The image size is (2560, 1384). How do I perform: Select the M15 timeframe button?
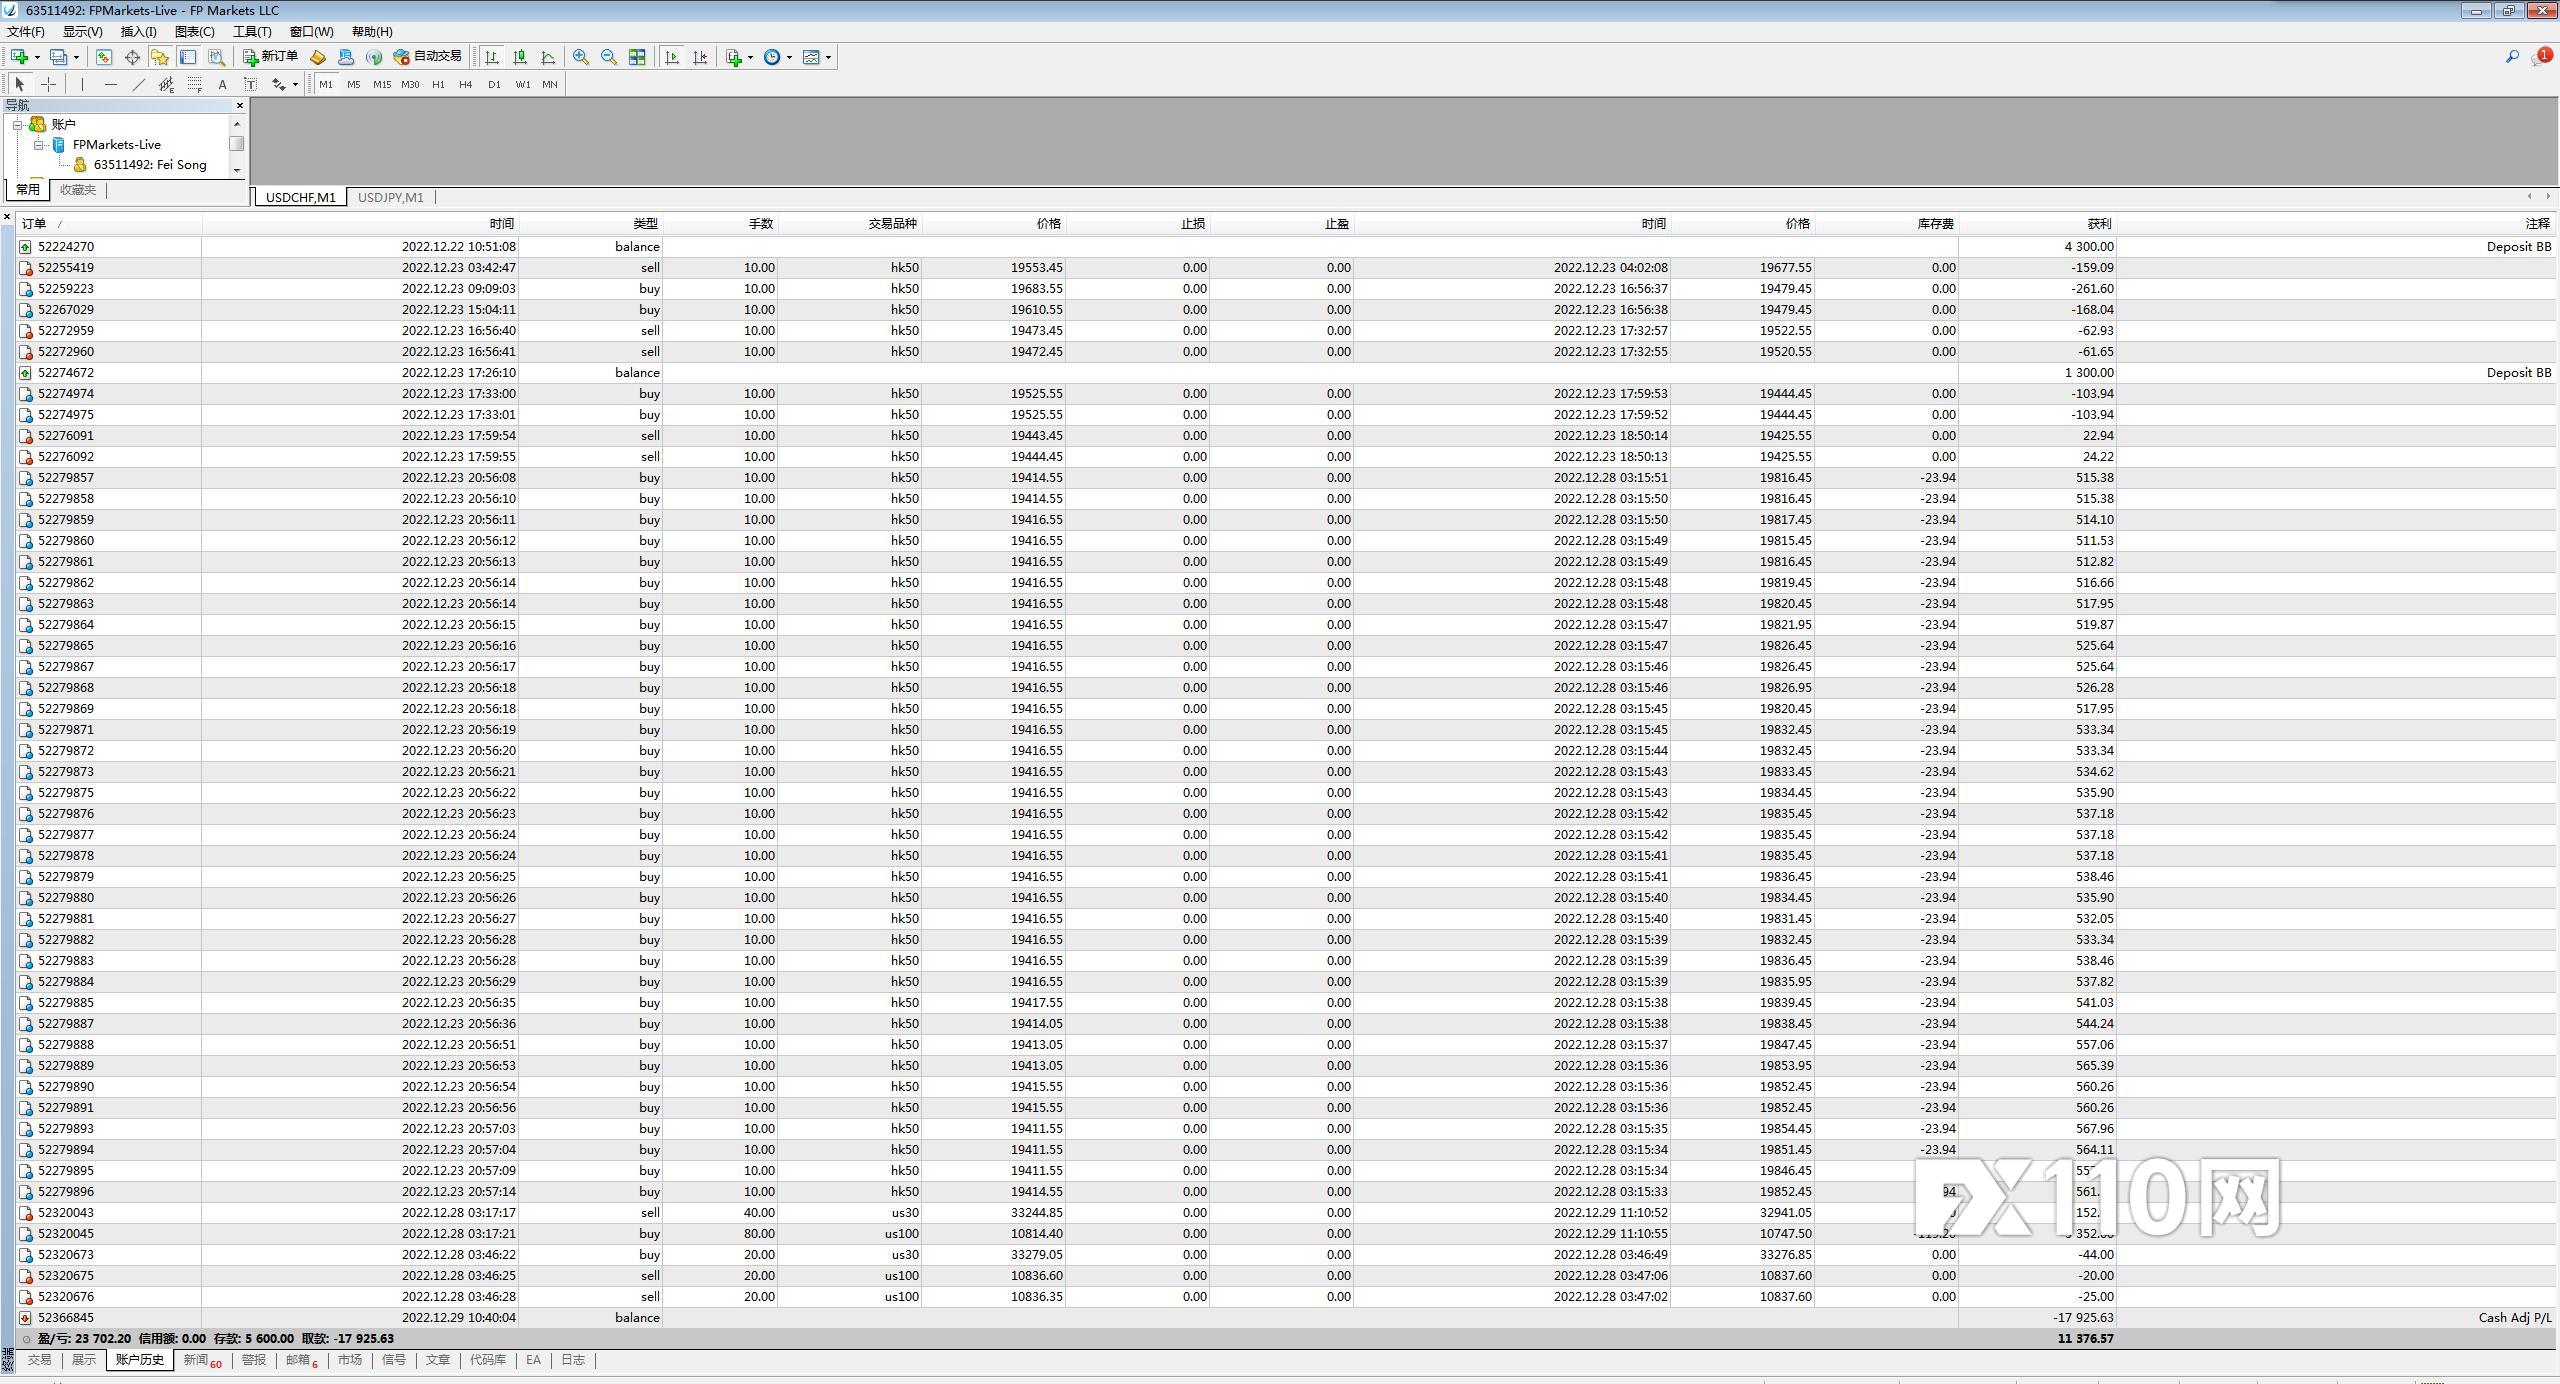[382, 84]
